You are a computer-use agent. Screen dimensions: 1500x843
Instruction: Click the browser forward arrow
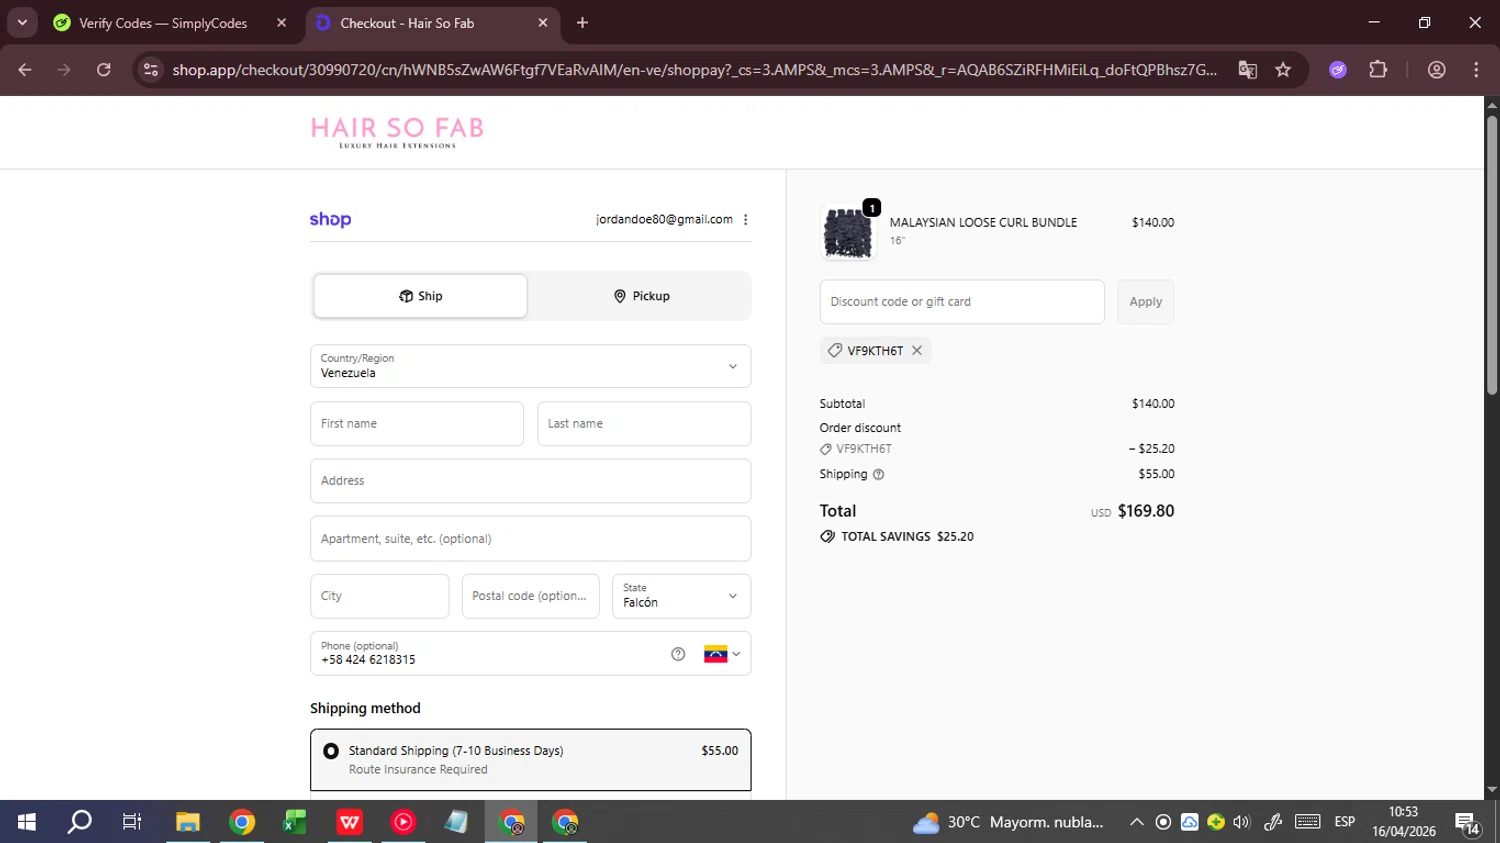(64, 70)
